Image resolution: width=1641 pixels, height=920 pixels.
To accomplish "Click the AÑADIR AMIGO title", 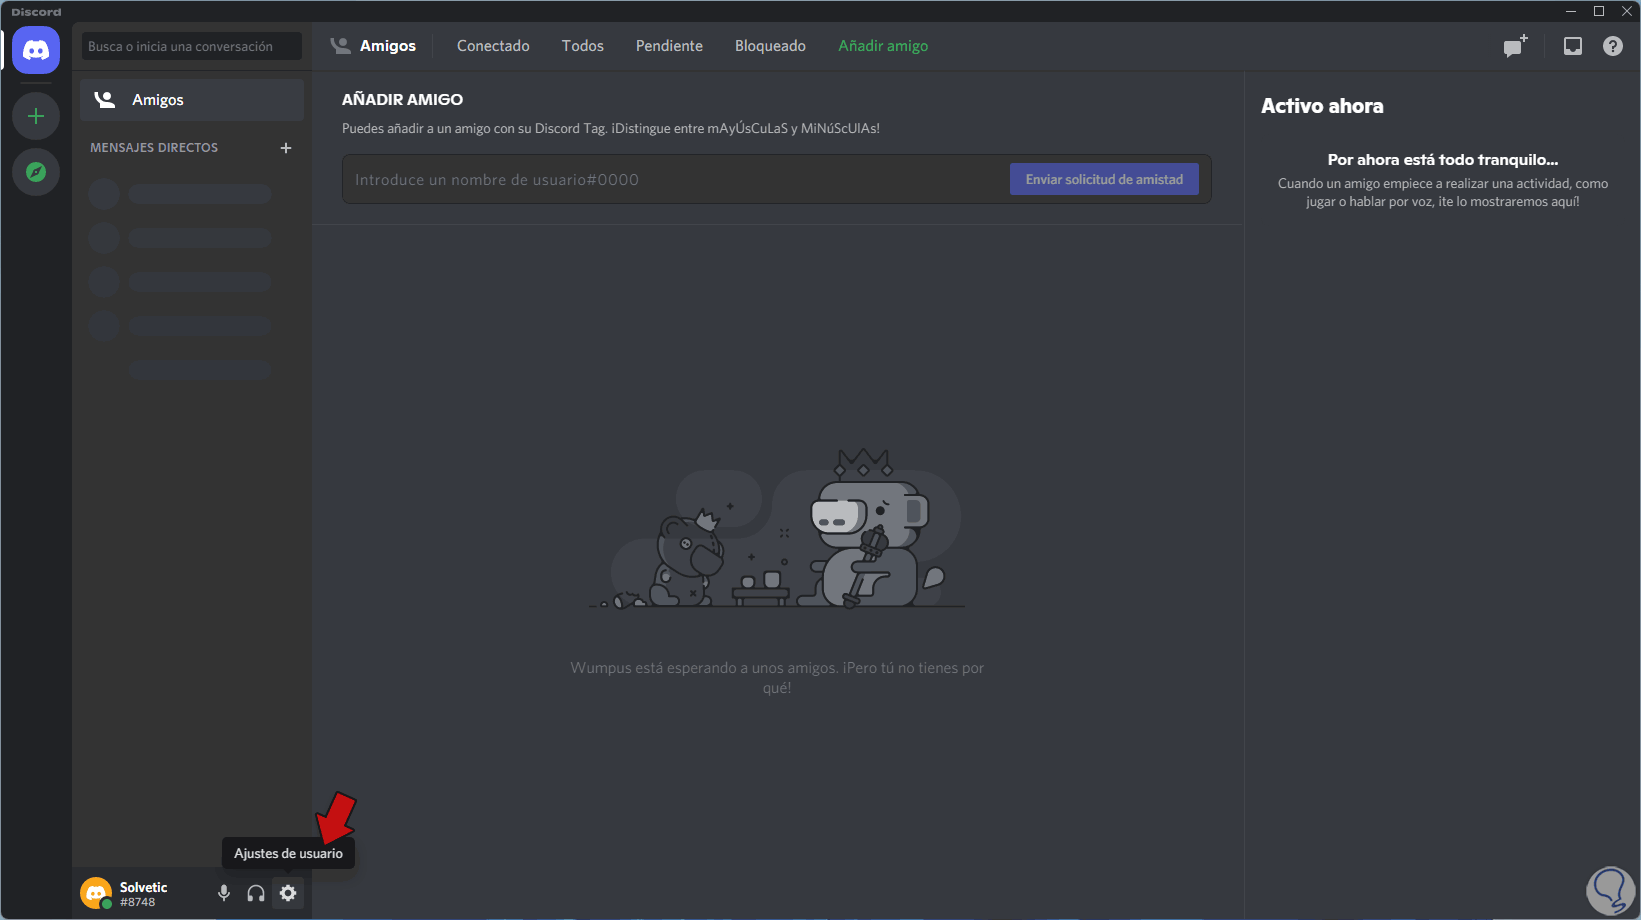I will point(402,100).
